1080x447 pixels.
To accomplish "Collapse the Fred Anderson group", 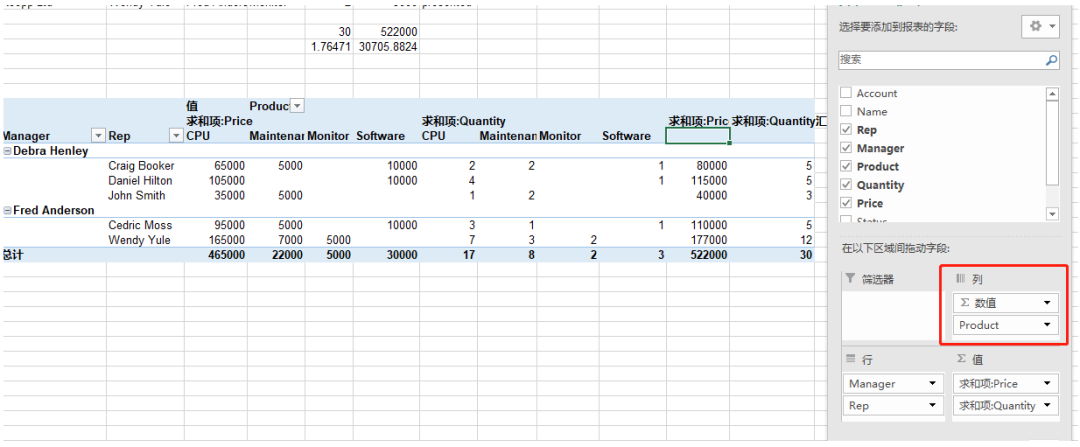I will 8,211.
